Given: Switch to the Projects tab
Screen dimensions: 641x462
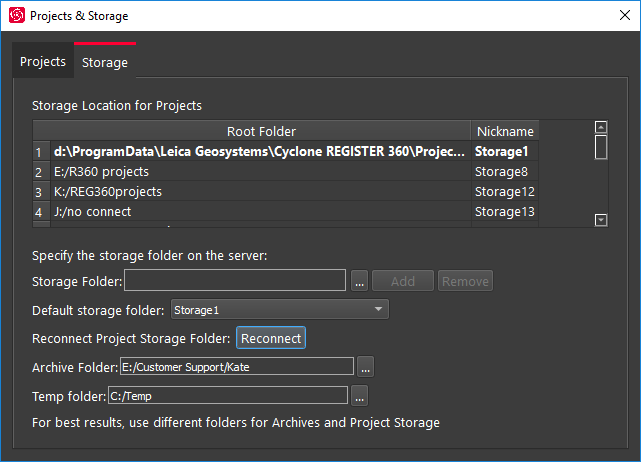Looking at the screenshot, I should pos(43,62).
